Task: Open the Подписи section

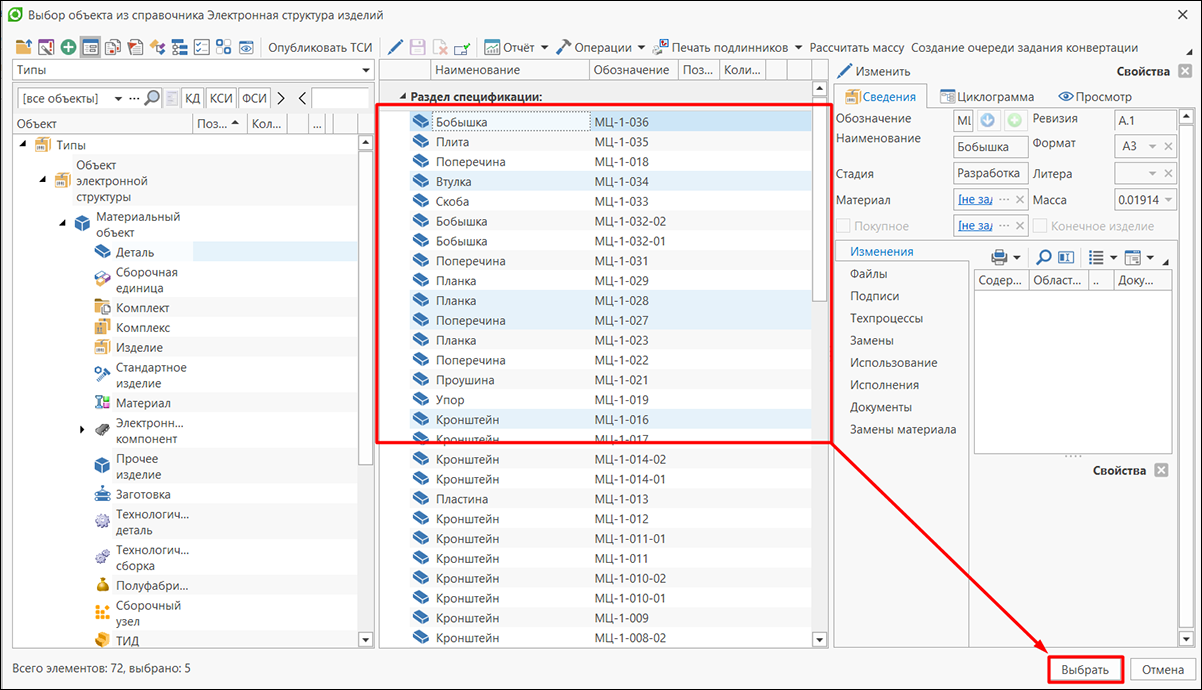Action: 874,296
